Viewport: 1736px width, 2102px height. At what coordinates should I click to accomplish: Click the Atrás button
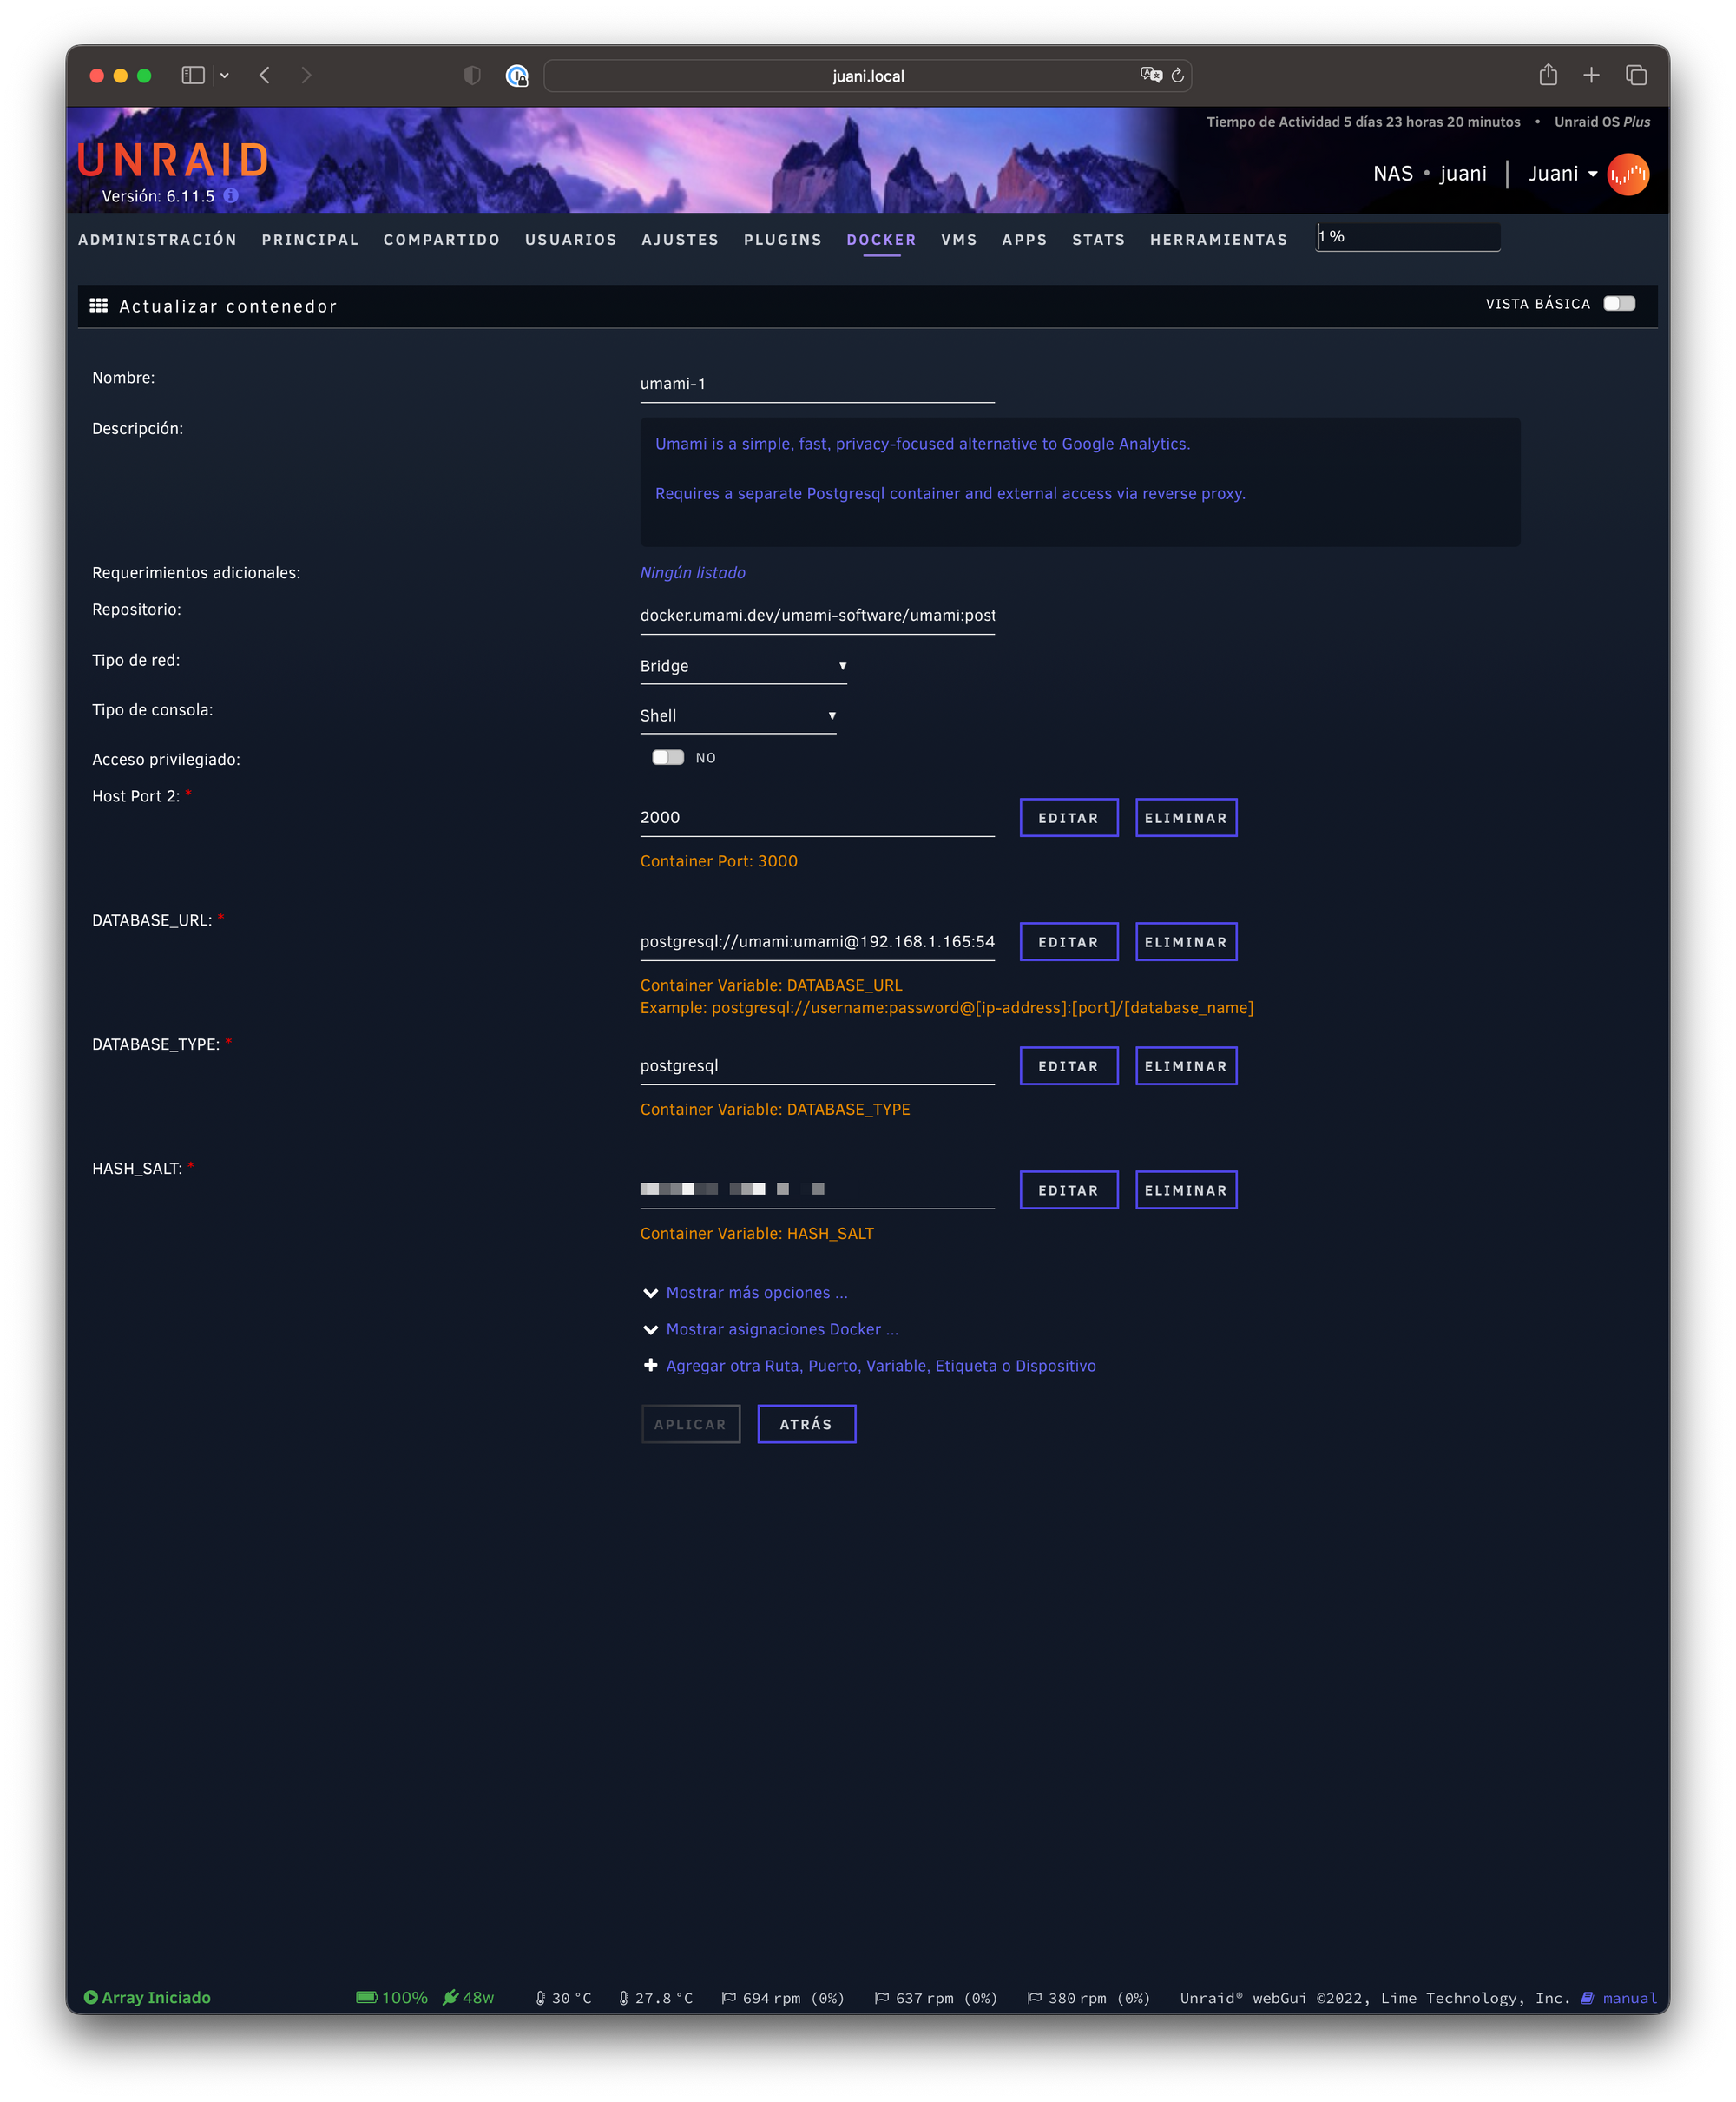click(806, 1424)
